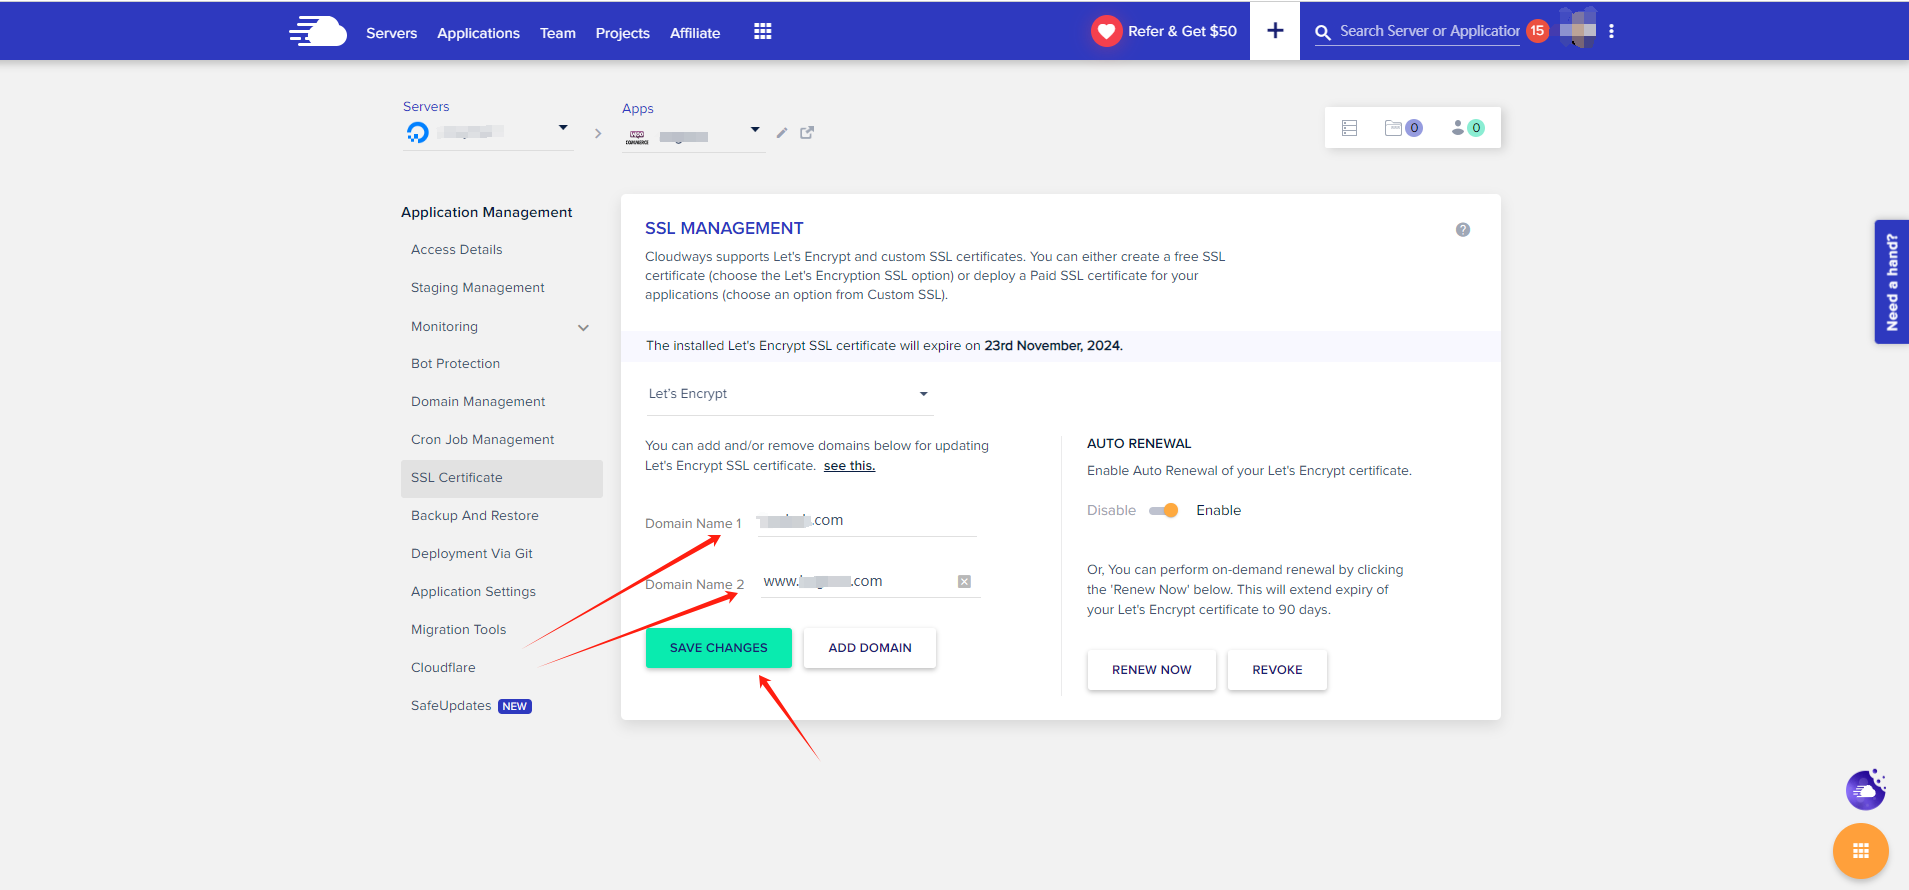
Task: Select SSL Certificate in sidebar
Action: 502,478
